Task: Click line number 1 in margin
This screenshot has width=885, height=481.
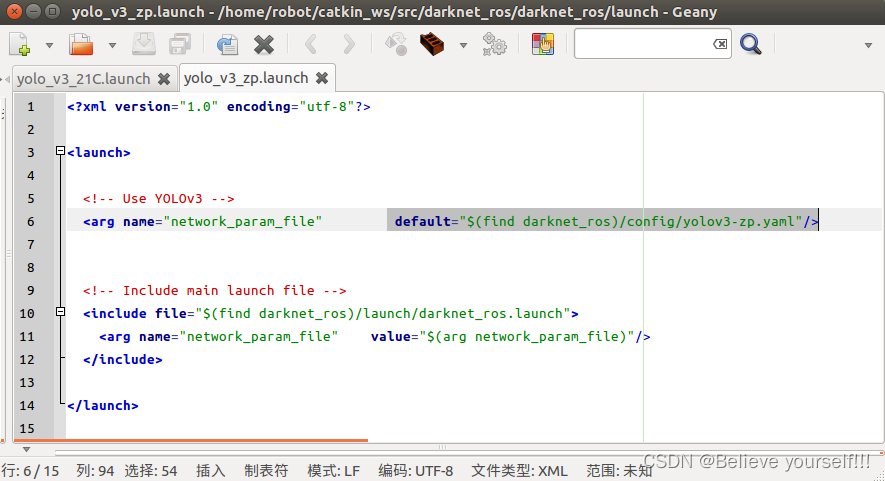Action: pos(30,107)
